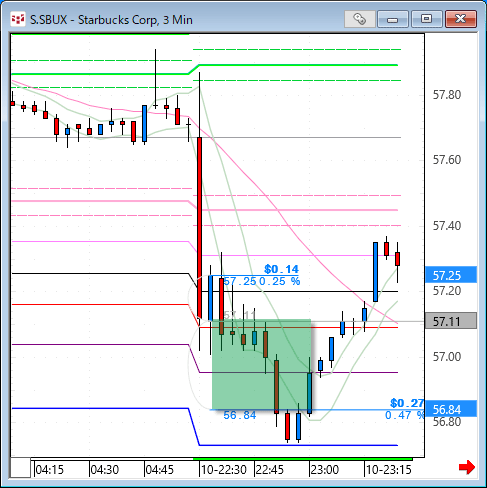
Task: Click the 10-23:15 time axis label
Action: click(389, 470)
